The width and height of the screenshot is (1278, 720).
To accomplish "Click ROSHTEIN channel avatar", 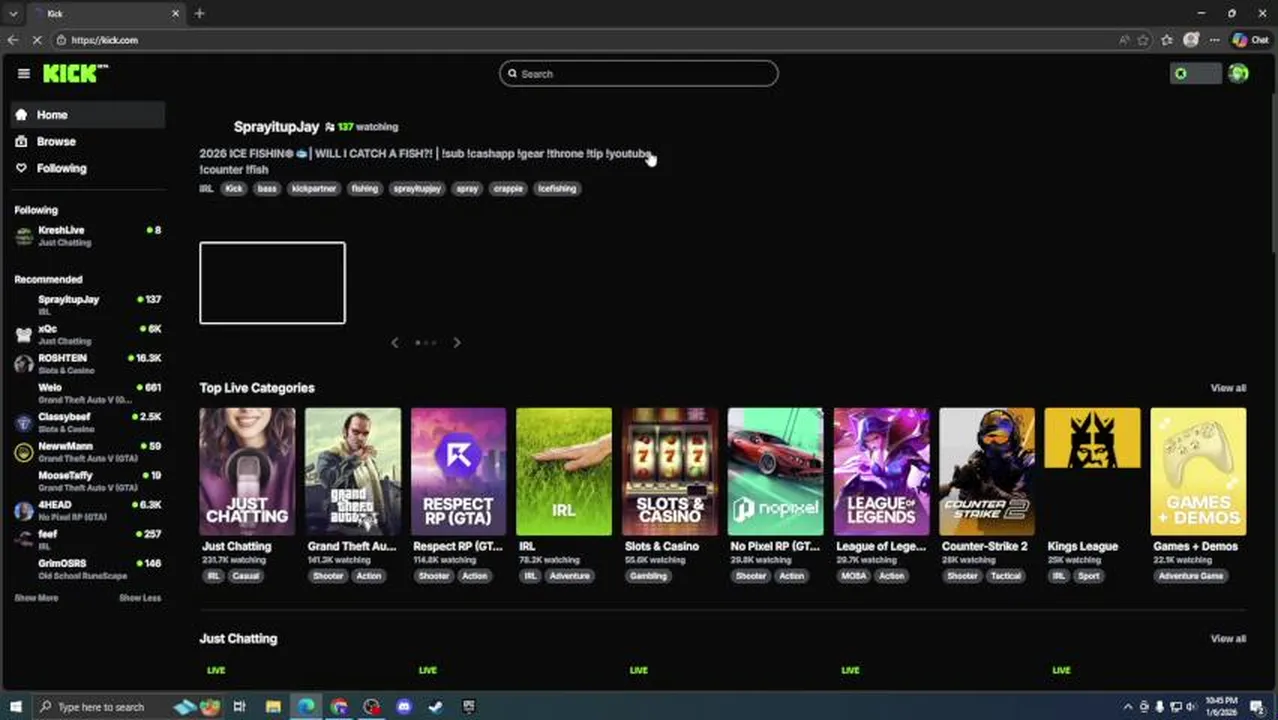I will point(23,364).
